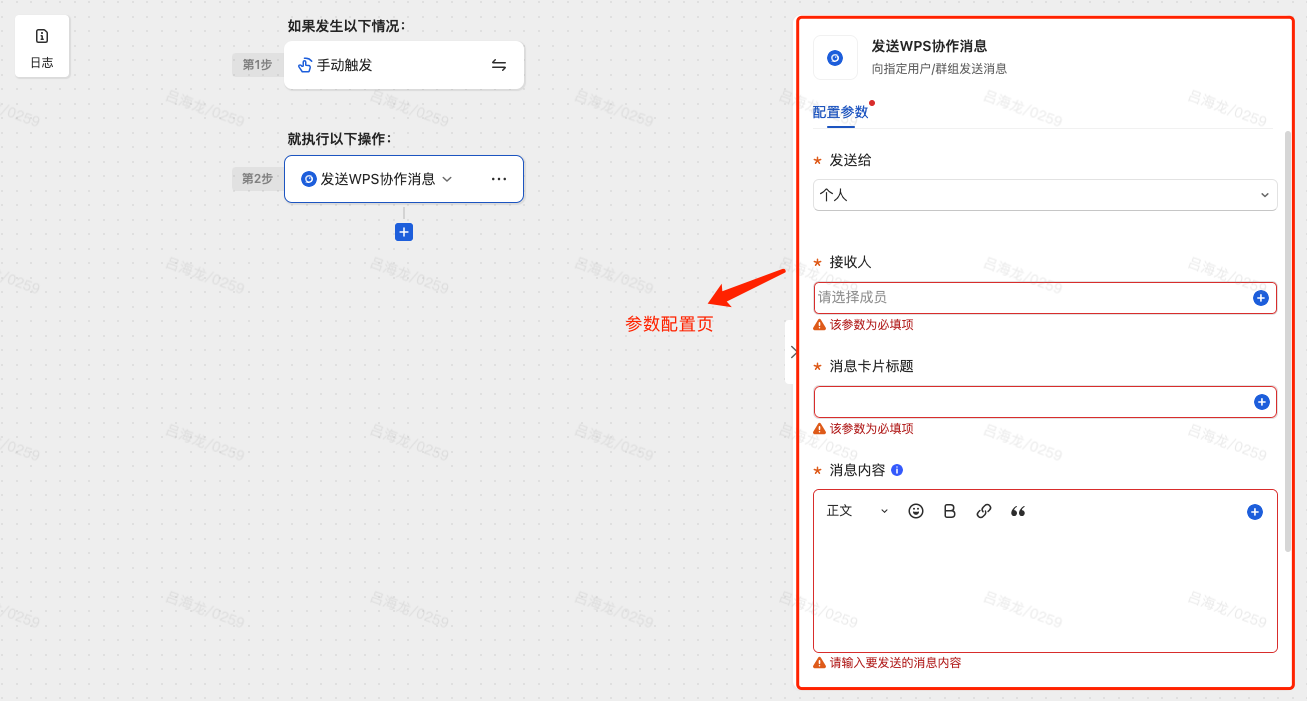Select the 手动触发 trigger card

click(390, 65)
